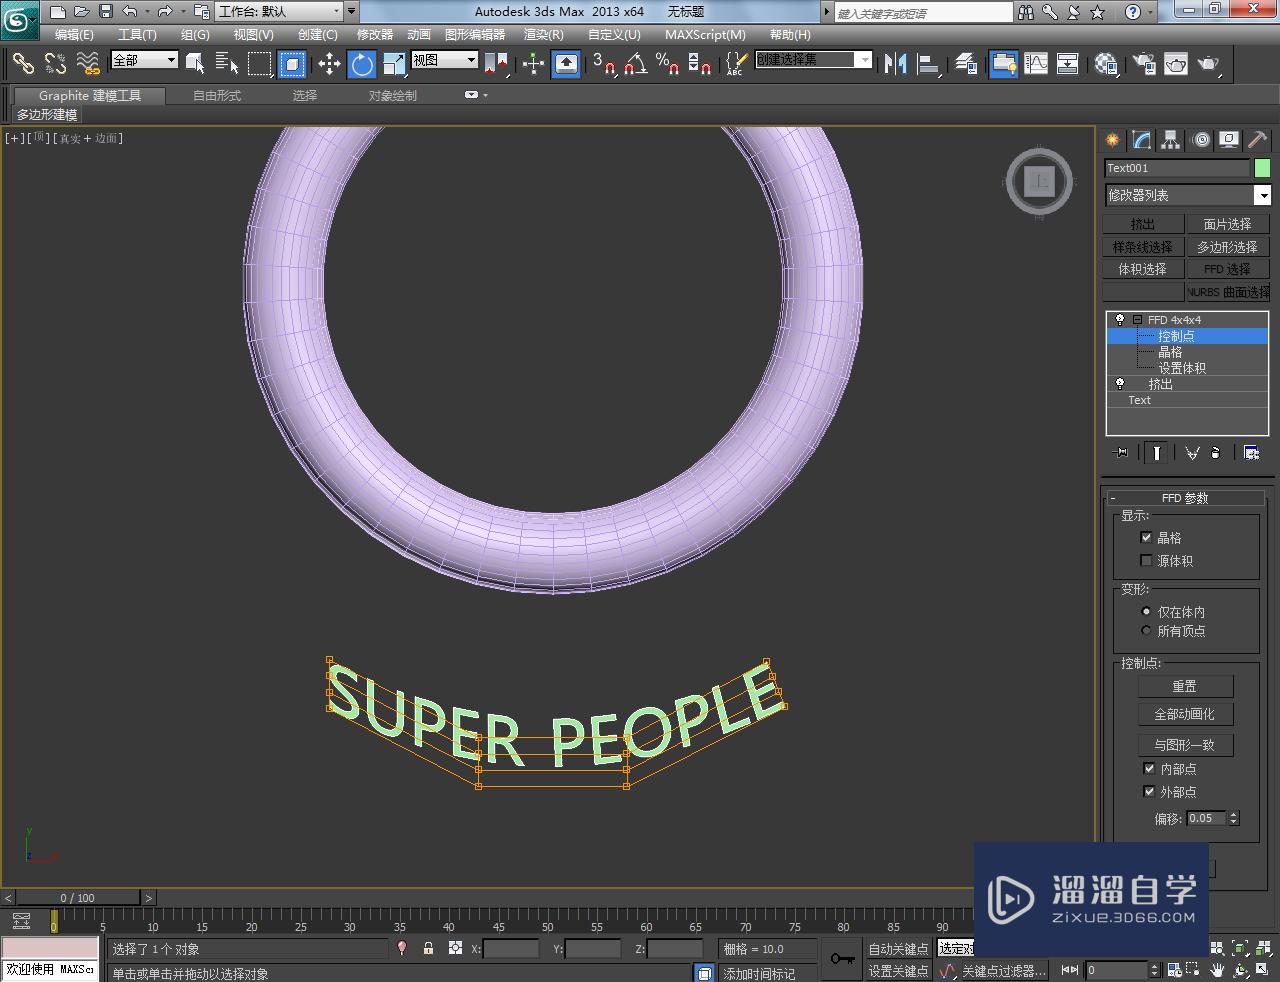The height and width of the screenshot is (982, 1280).
Task: Open the 渲染(R) menu
Action: coord(544,35)
